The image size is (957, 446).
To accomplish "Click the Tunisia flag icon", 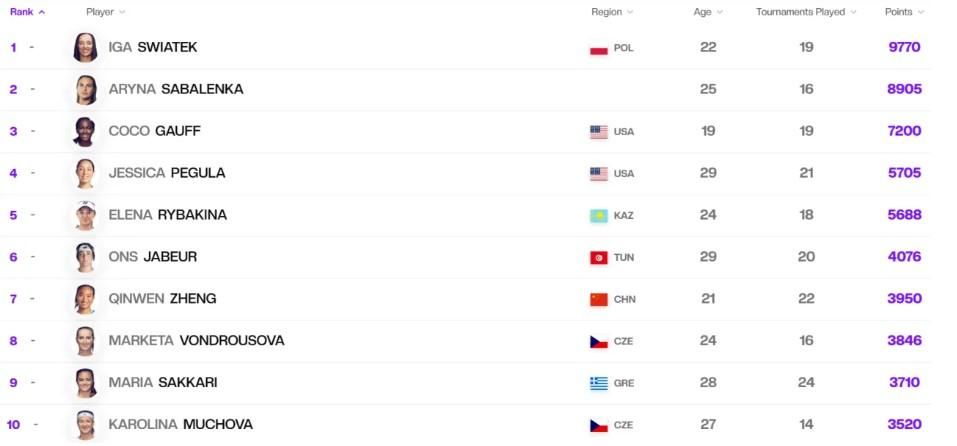I will 599,257.
